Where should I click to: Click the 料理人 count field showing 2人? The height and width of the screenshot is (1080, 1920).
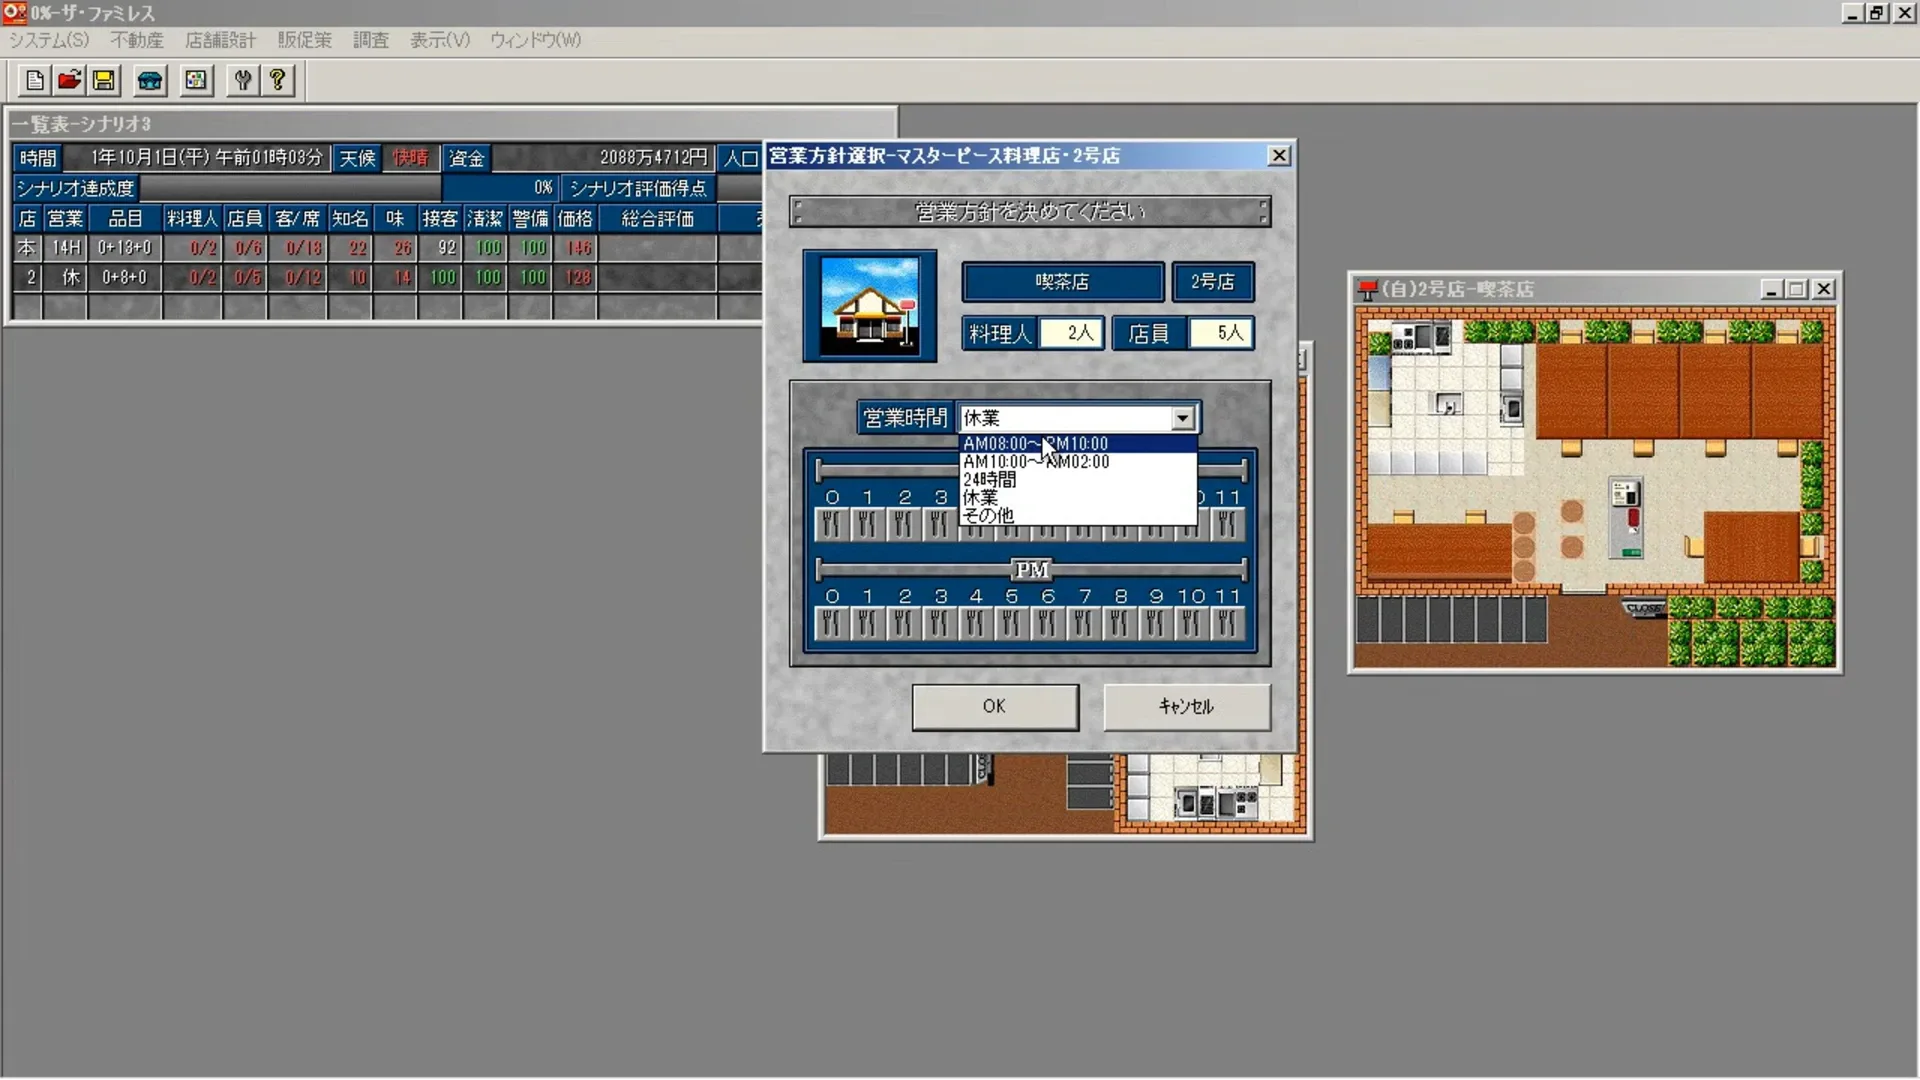(x=1070, y=333)
